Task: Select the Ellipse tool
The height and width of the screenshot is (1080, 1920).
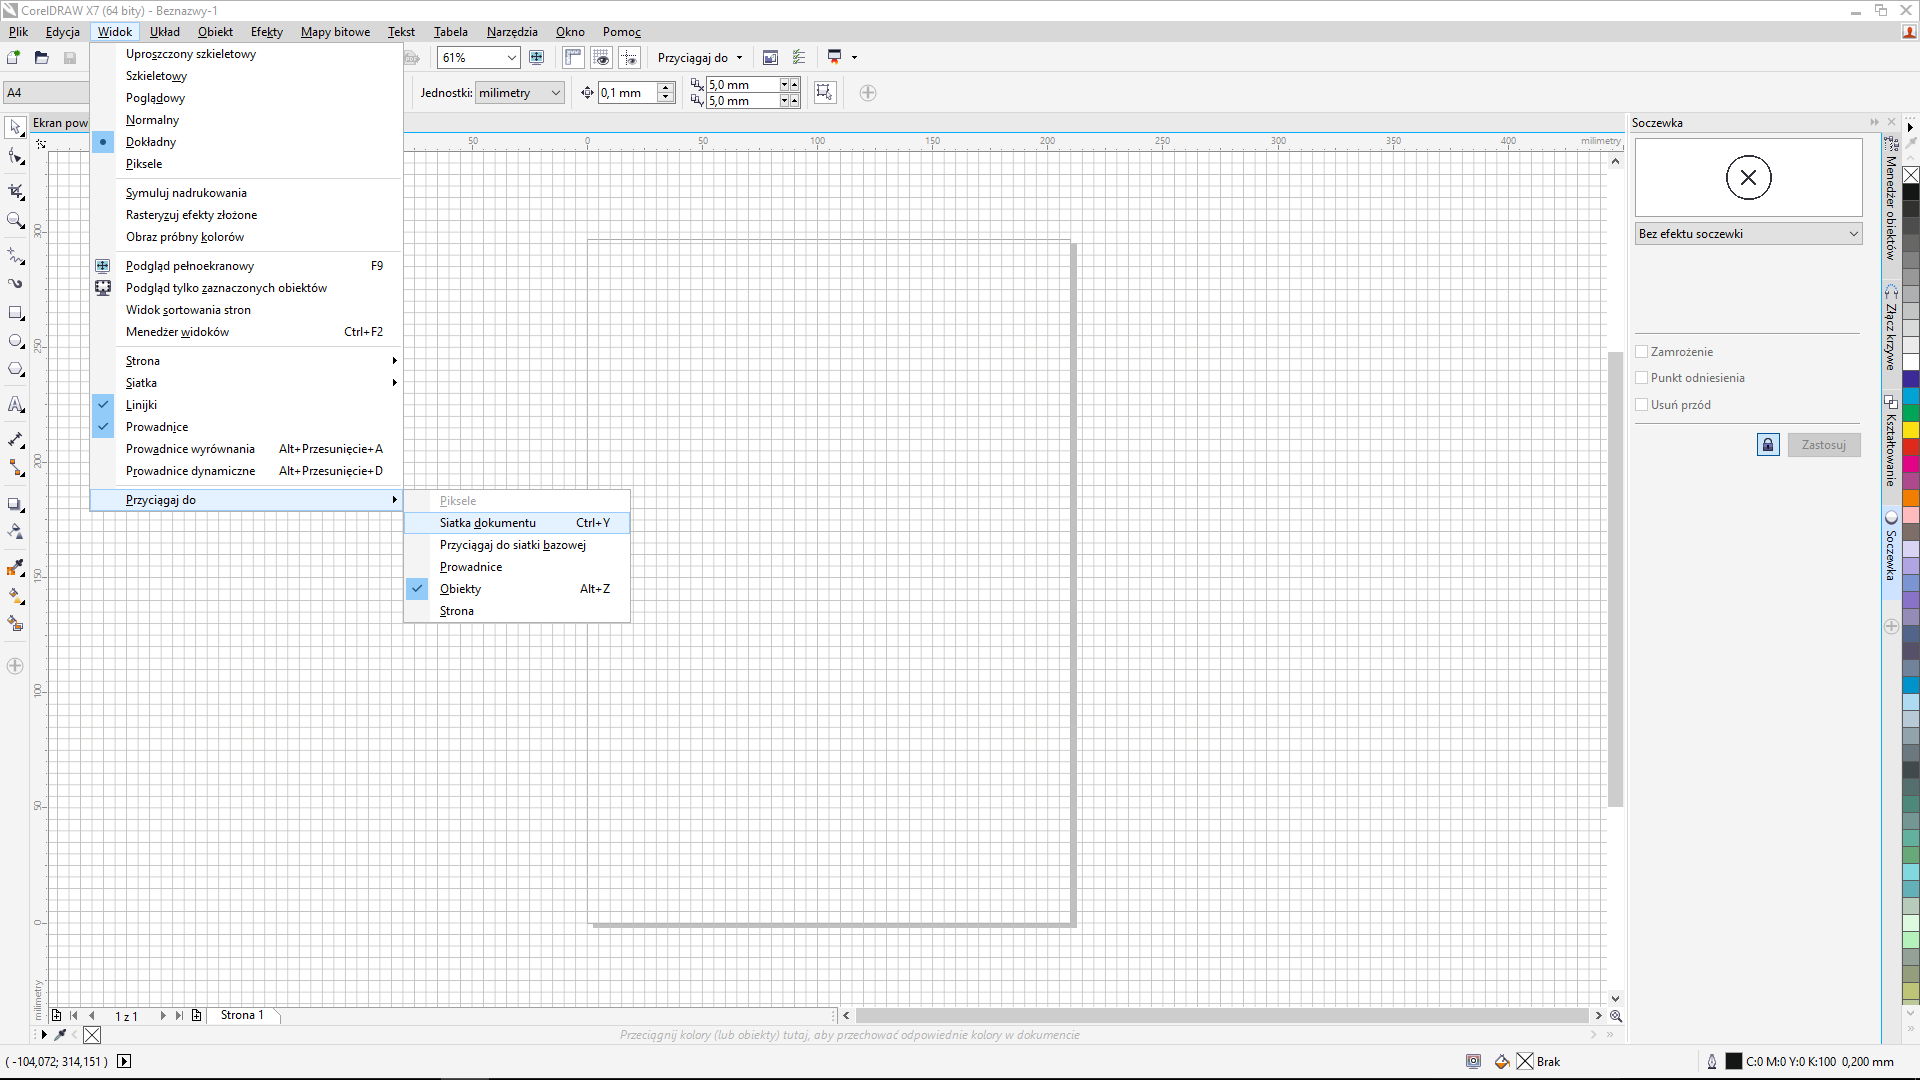Action: pyautogui.click(x=16, y=342)
